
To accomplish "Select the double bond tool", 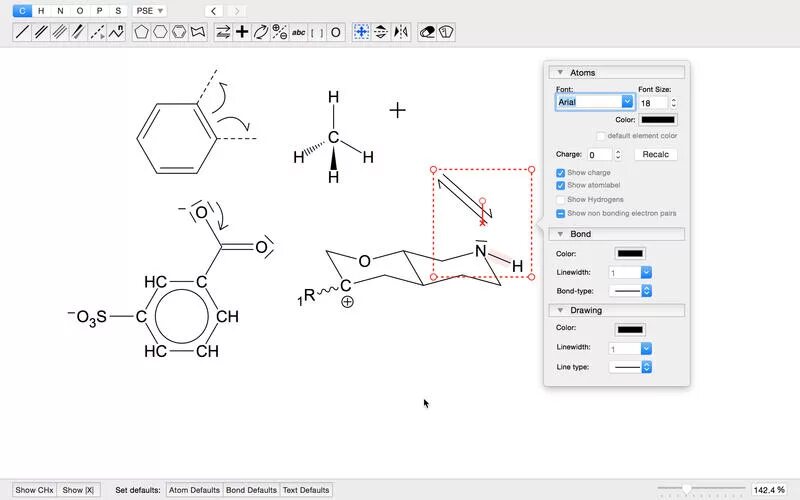I will tap(41, 33).
